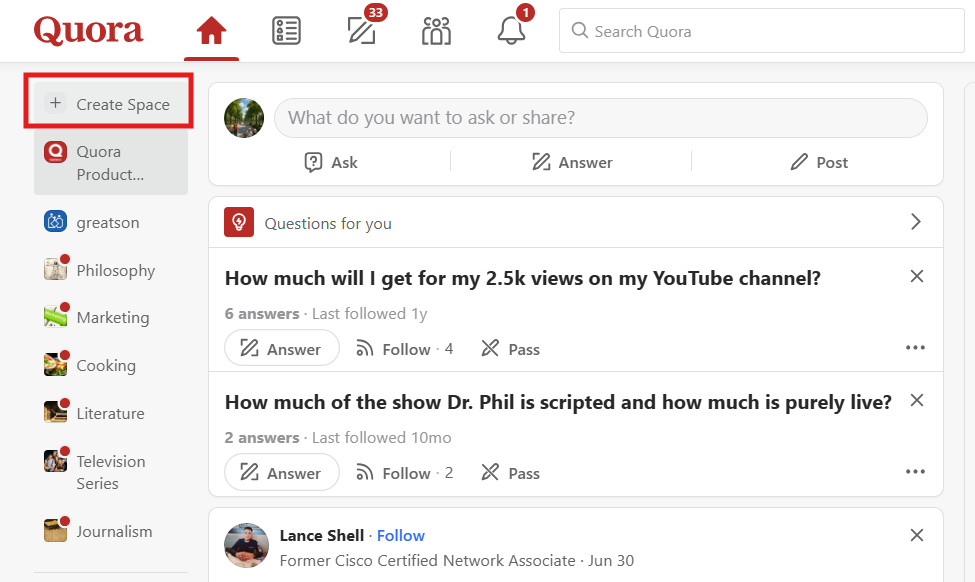
Task: Follow Lance Shell
Action: (x=400, y=535)
